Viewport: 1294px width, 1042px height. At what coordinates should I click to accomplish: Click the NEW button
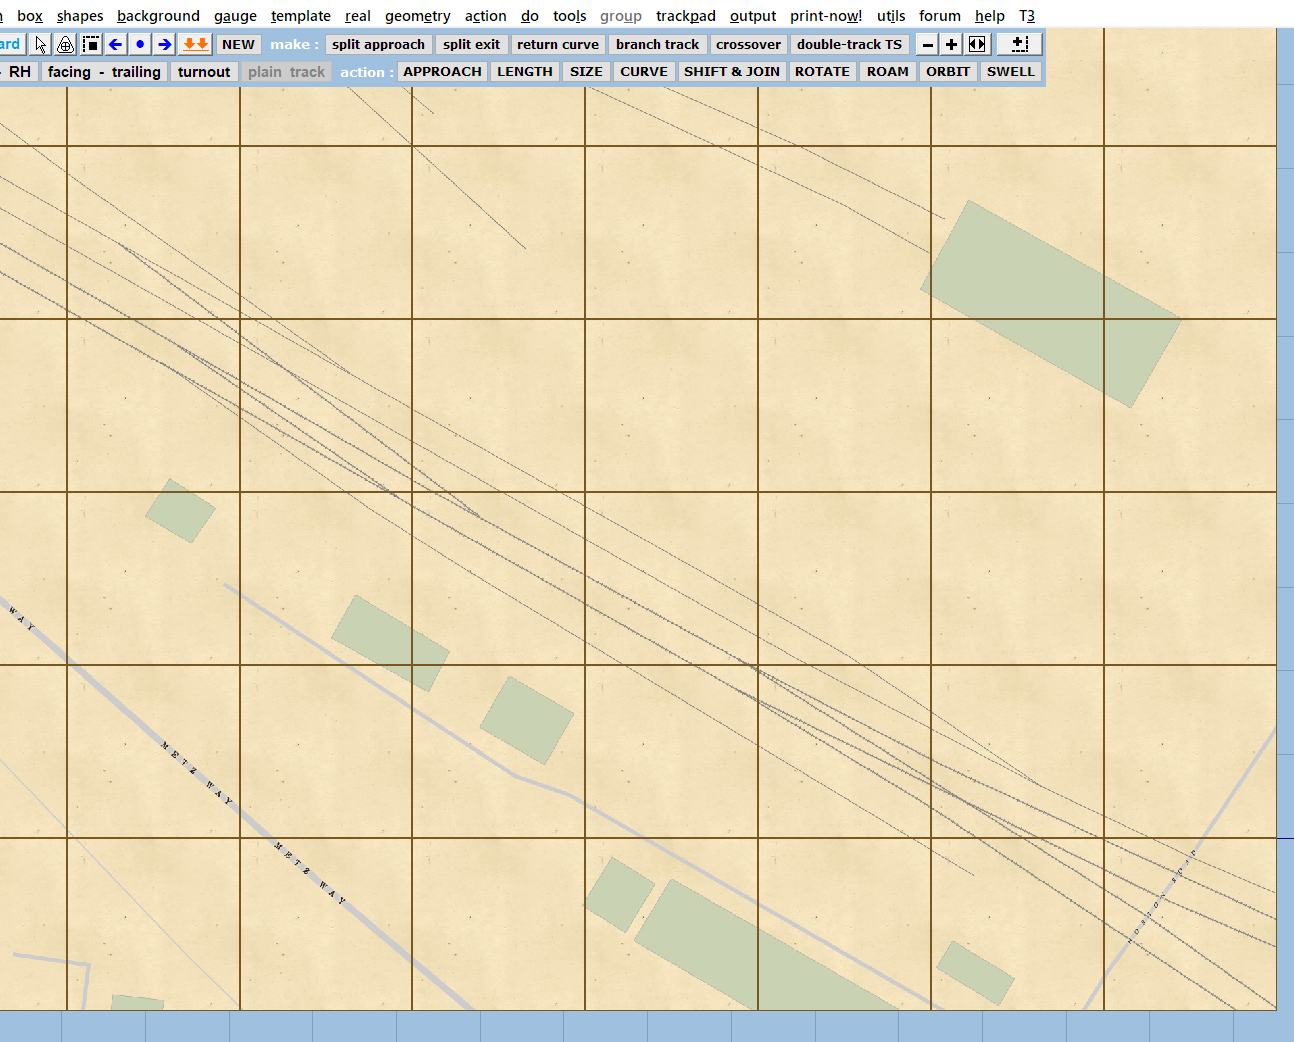[x=238, y=44]
